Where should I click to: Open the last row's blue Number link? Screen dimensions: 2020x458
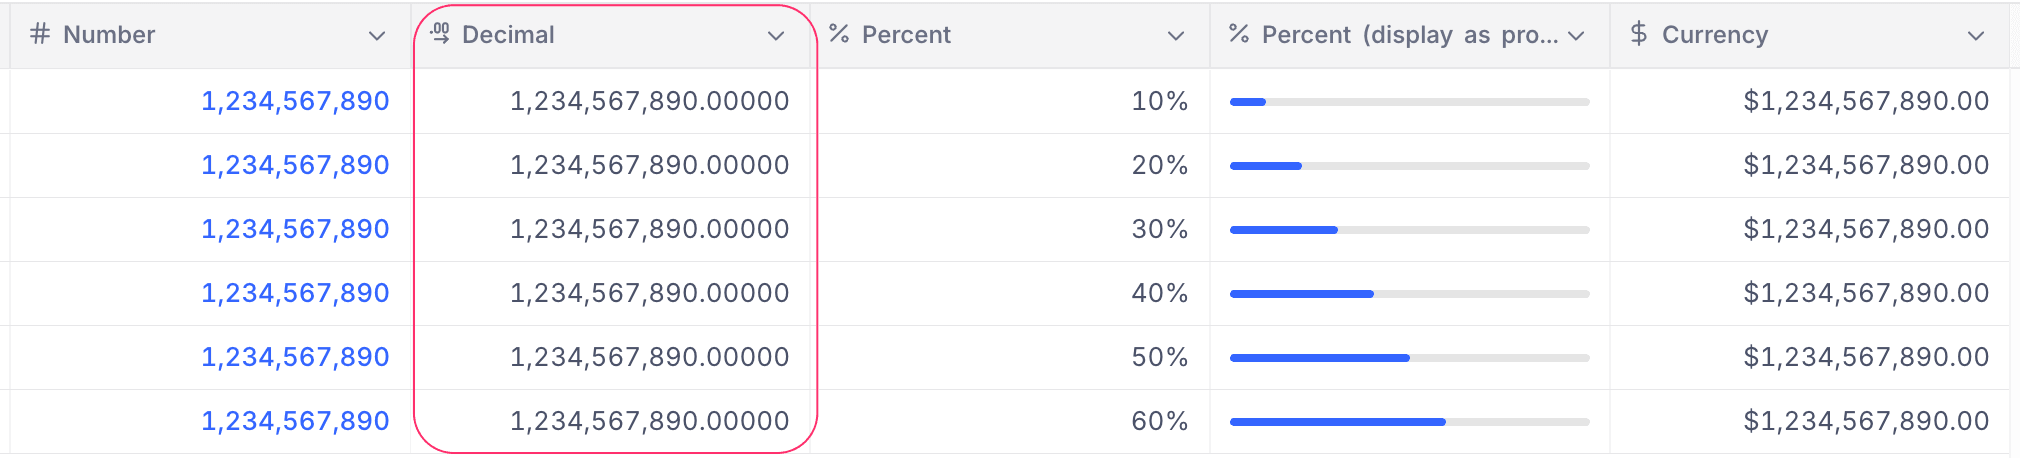(295, 421)
